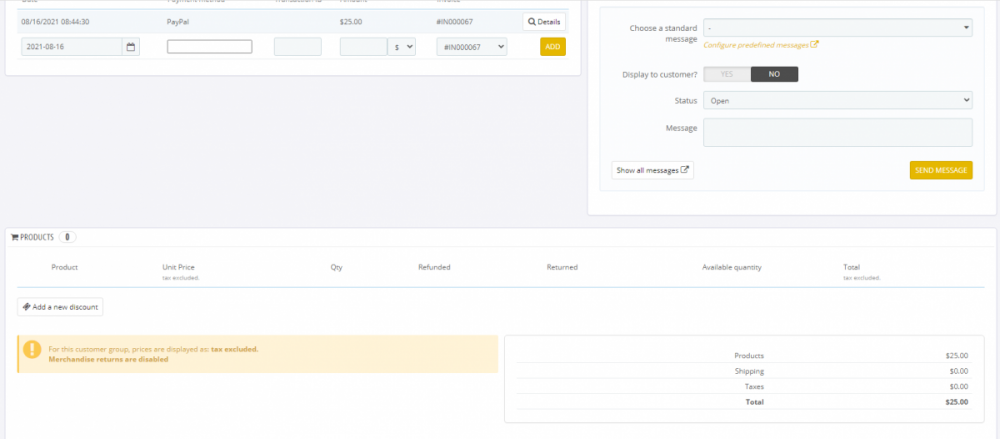Screen dimensions: 1000x439
Task: Select NO for Display to customer
Action: tap(774, 74)
